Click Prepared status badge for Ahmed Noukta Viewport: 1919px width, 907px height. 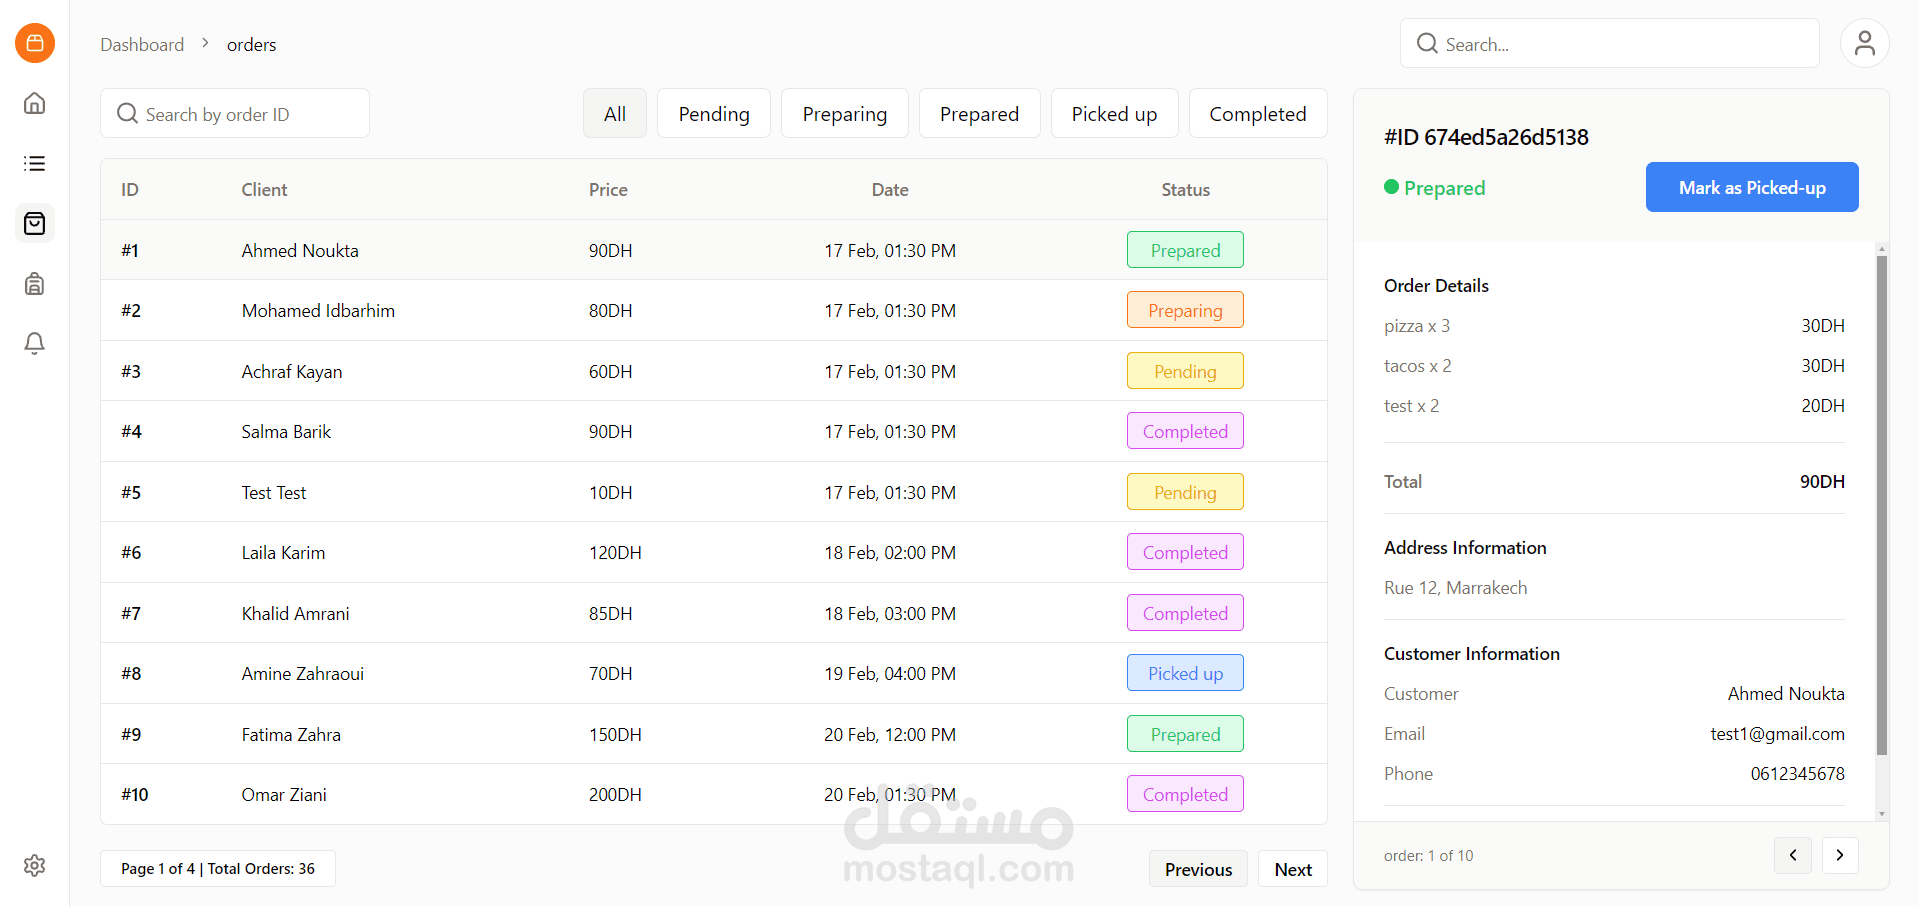coord(1185,250)
